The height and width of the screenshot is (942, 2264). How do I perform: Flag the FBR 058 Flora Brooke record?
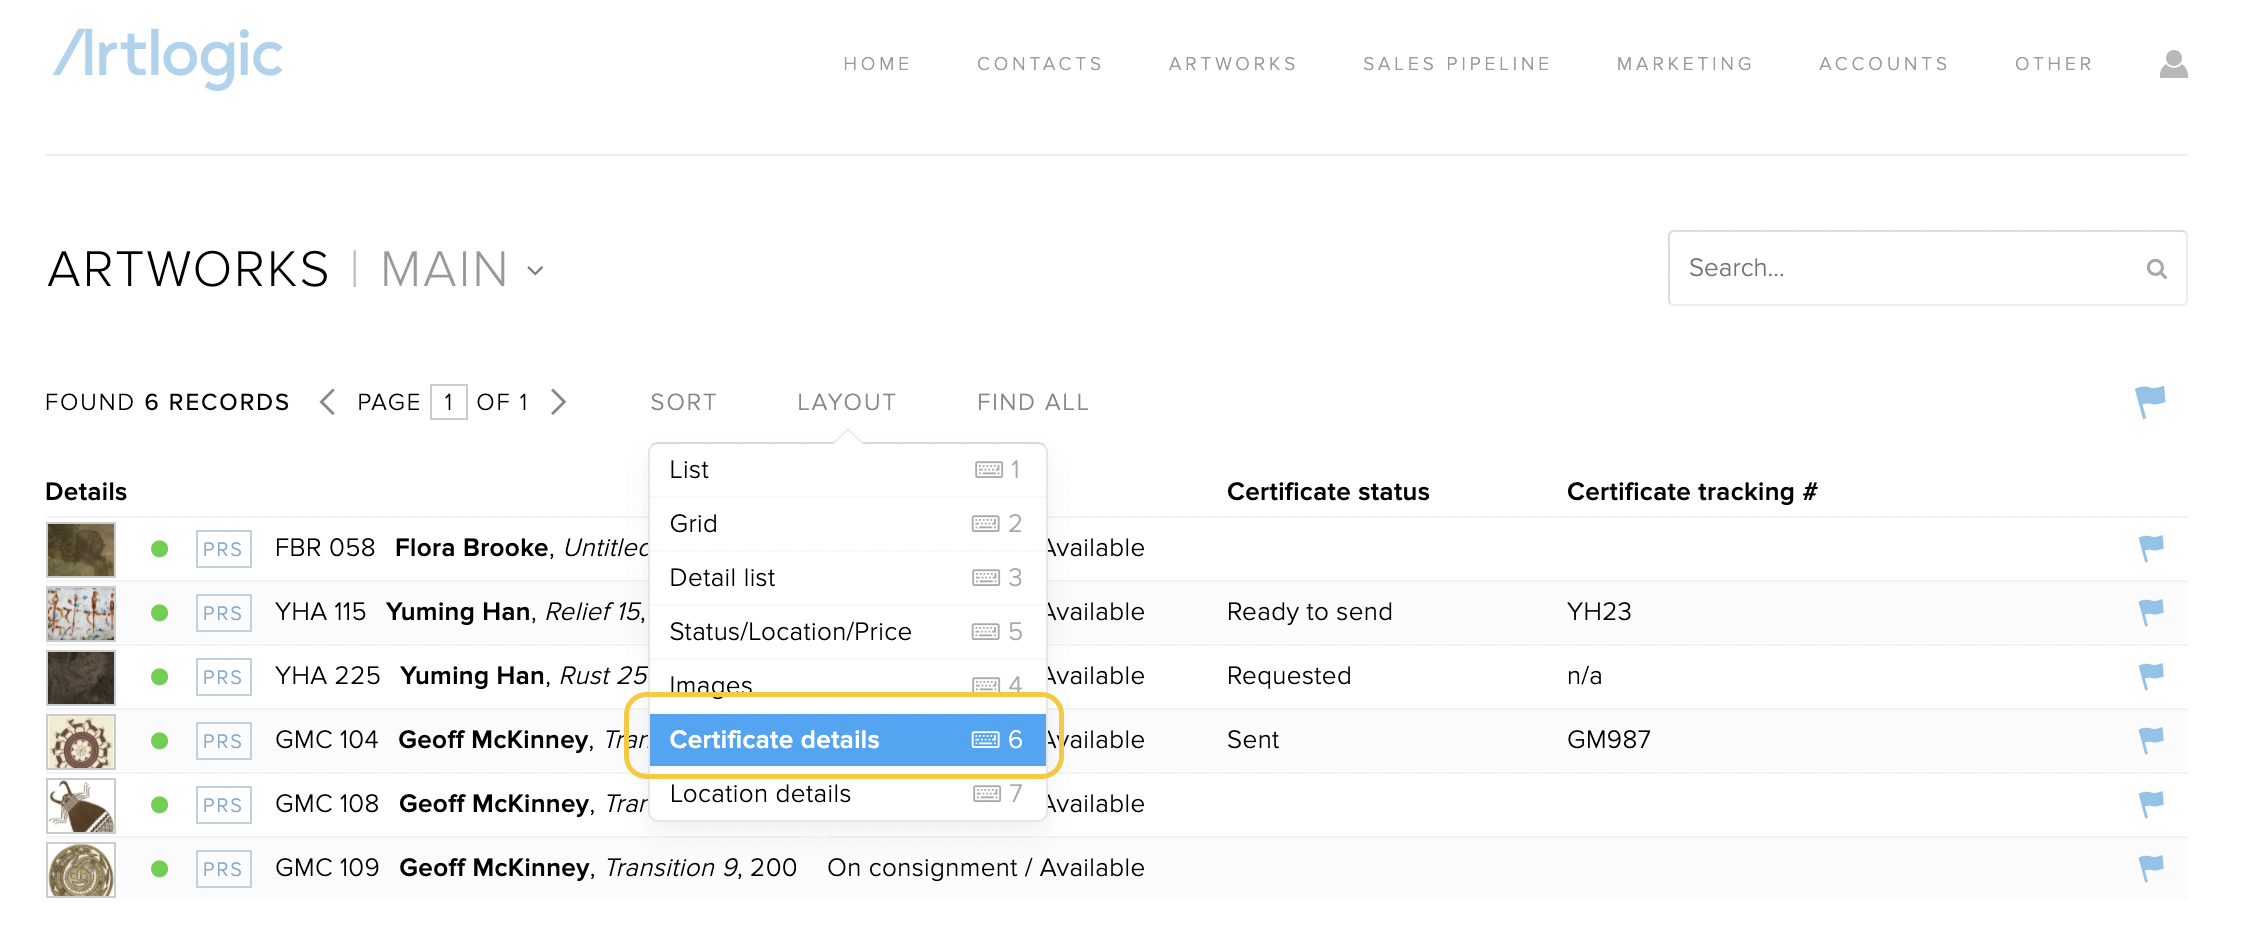pos(2150,548)
